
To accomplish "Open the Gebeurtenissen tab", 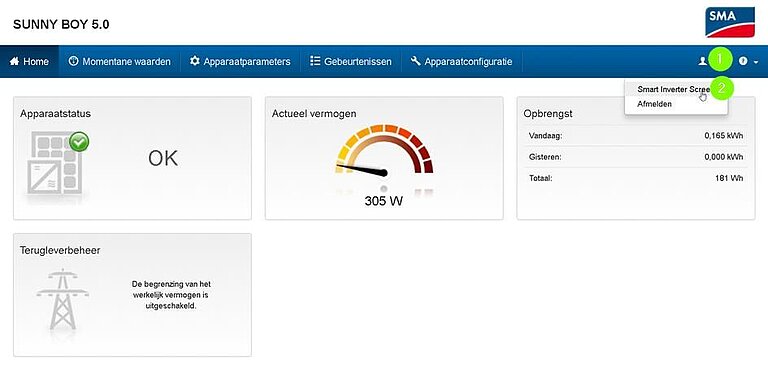I will click(351, 62).
